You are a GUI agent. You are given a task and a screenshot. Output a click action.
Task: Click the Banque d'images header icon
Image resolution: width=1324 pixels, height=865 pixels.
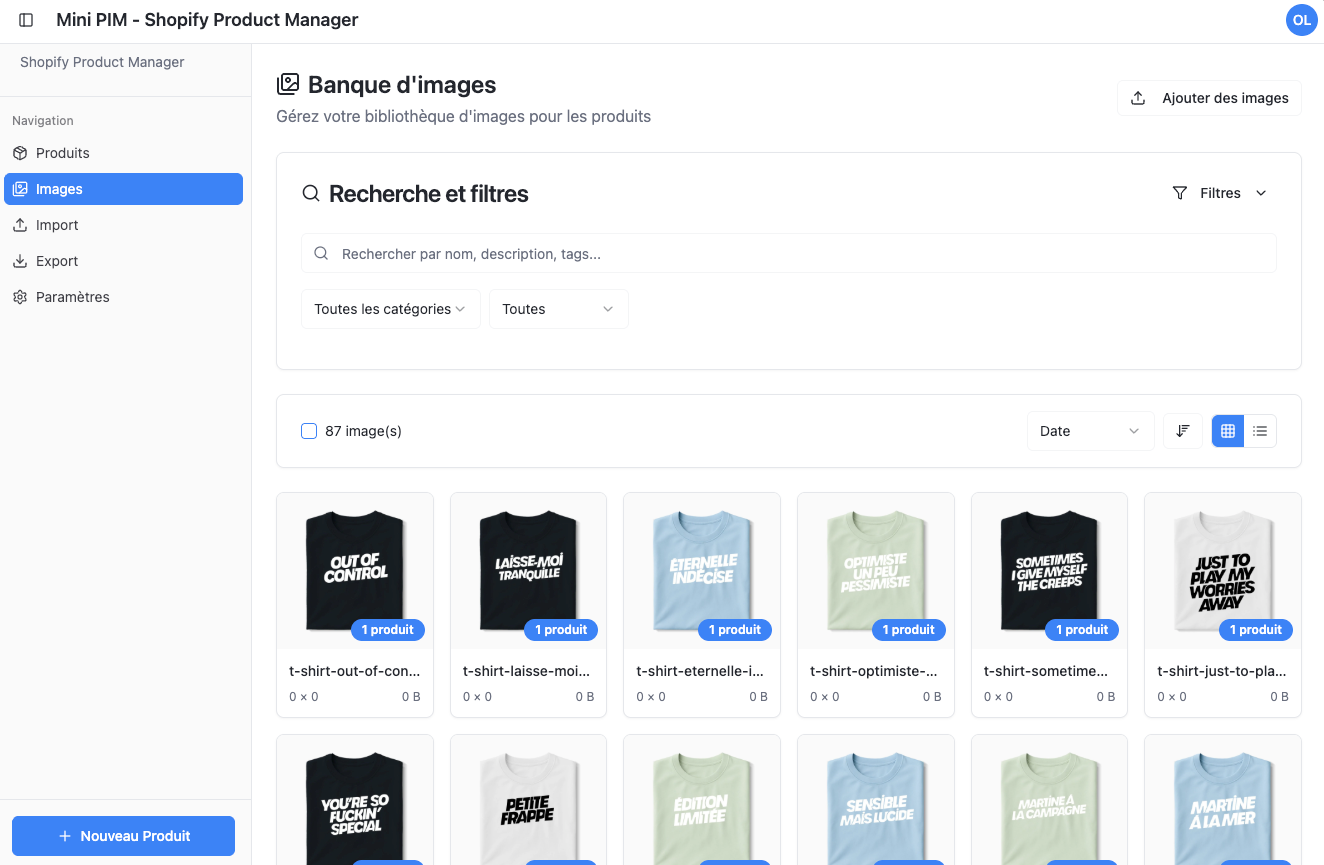[288, 85]
